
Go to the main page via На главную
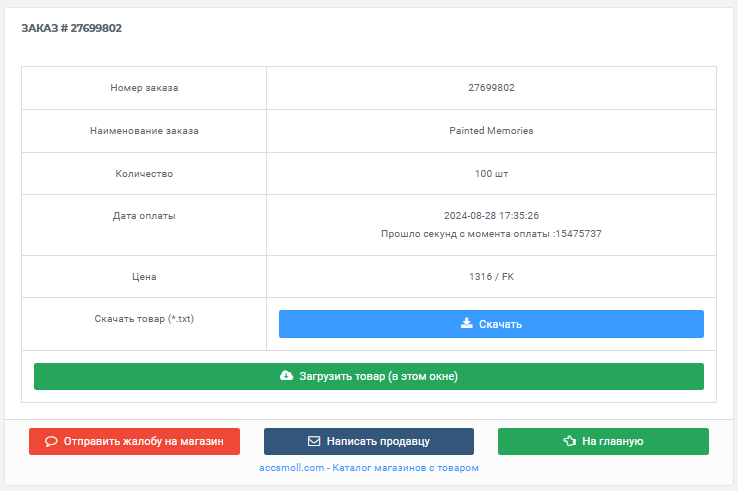pyautogui.click(x=603, y=441)
